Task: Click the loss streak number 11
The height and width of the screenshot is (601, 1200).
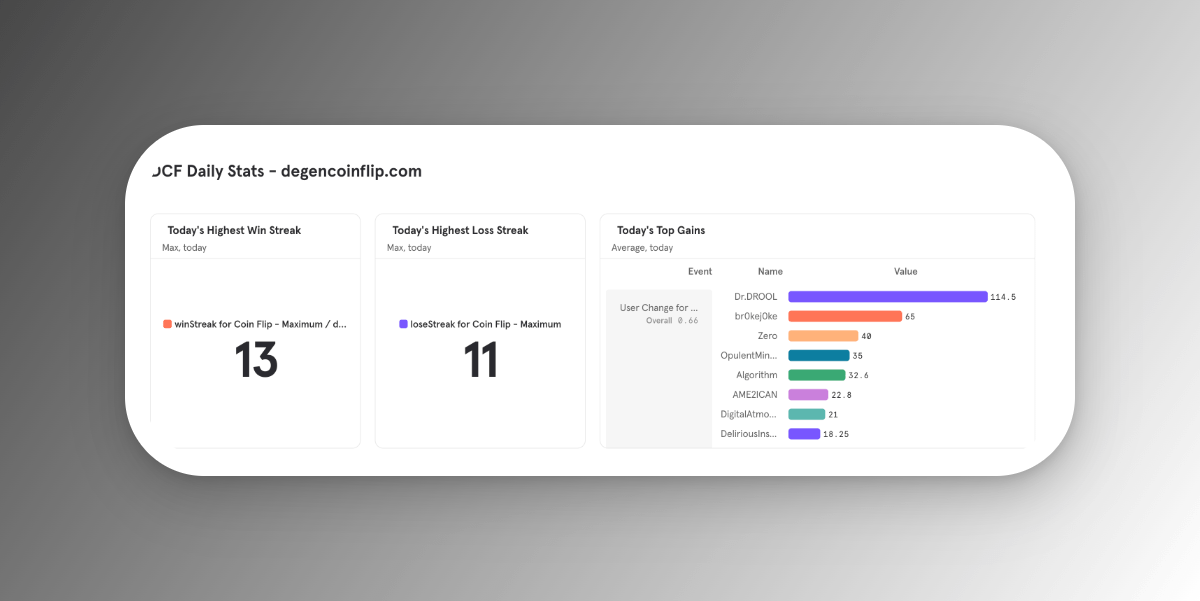Action: click(480, 361)
